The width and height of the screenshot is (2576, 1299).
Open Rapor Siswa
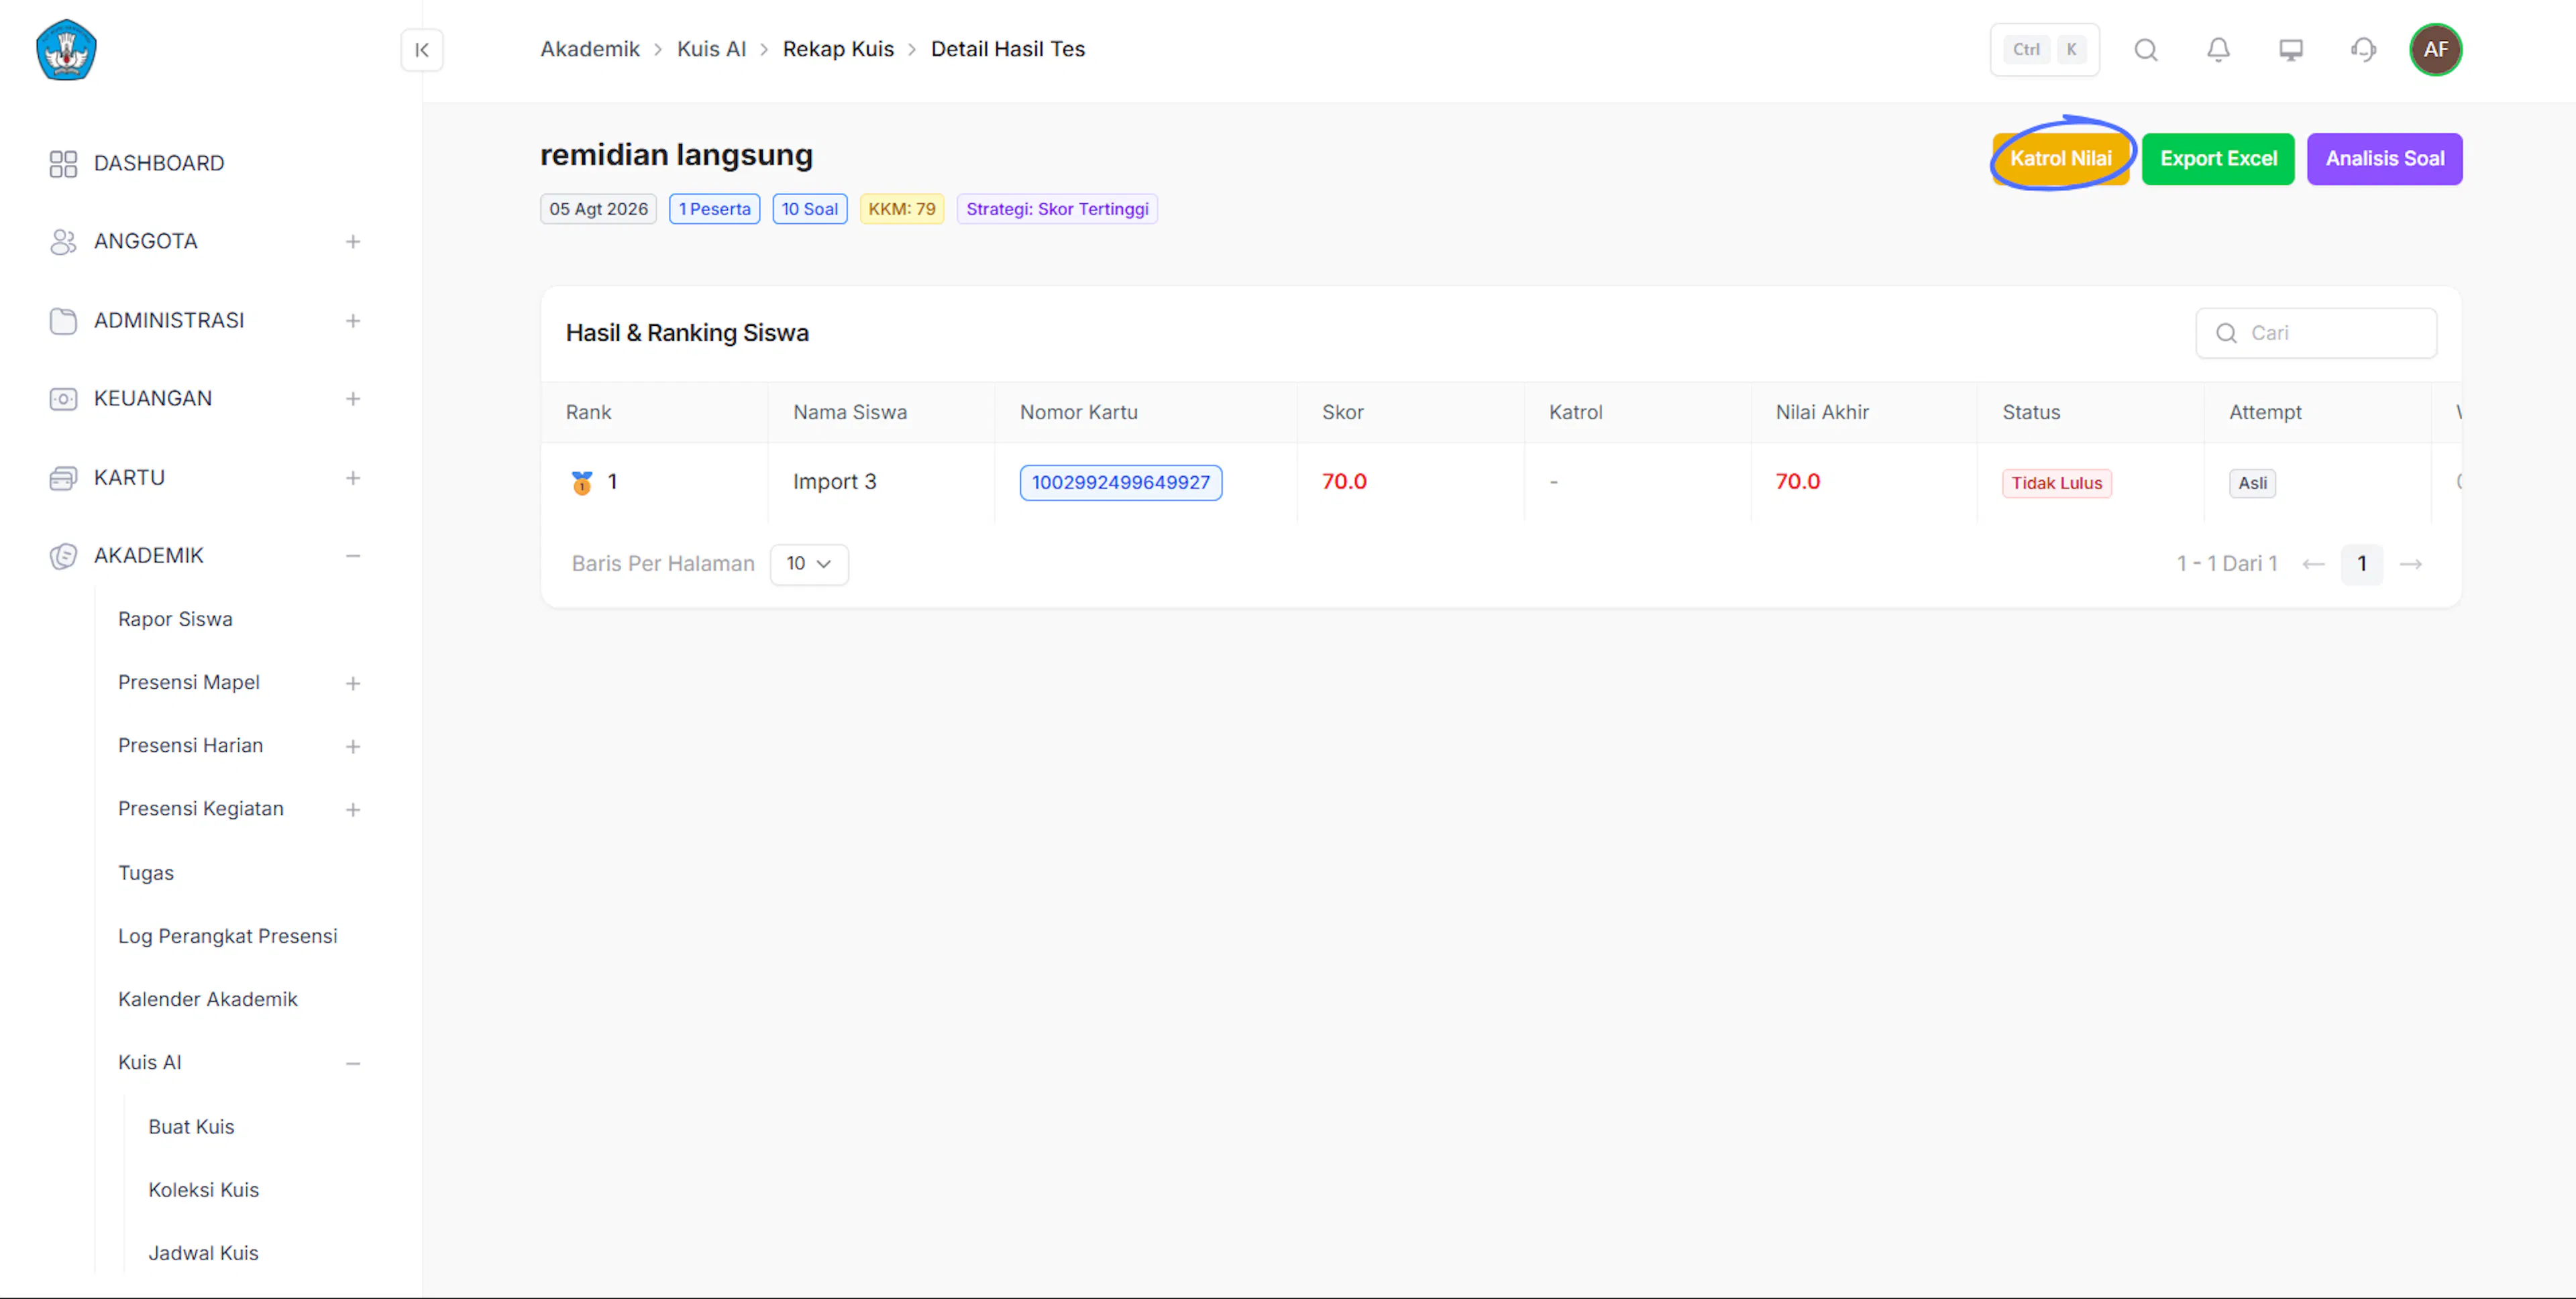click(175, 620)
